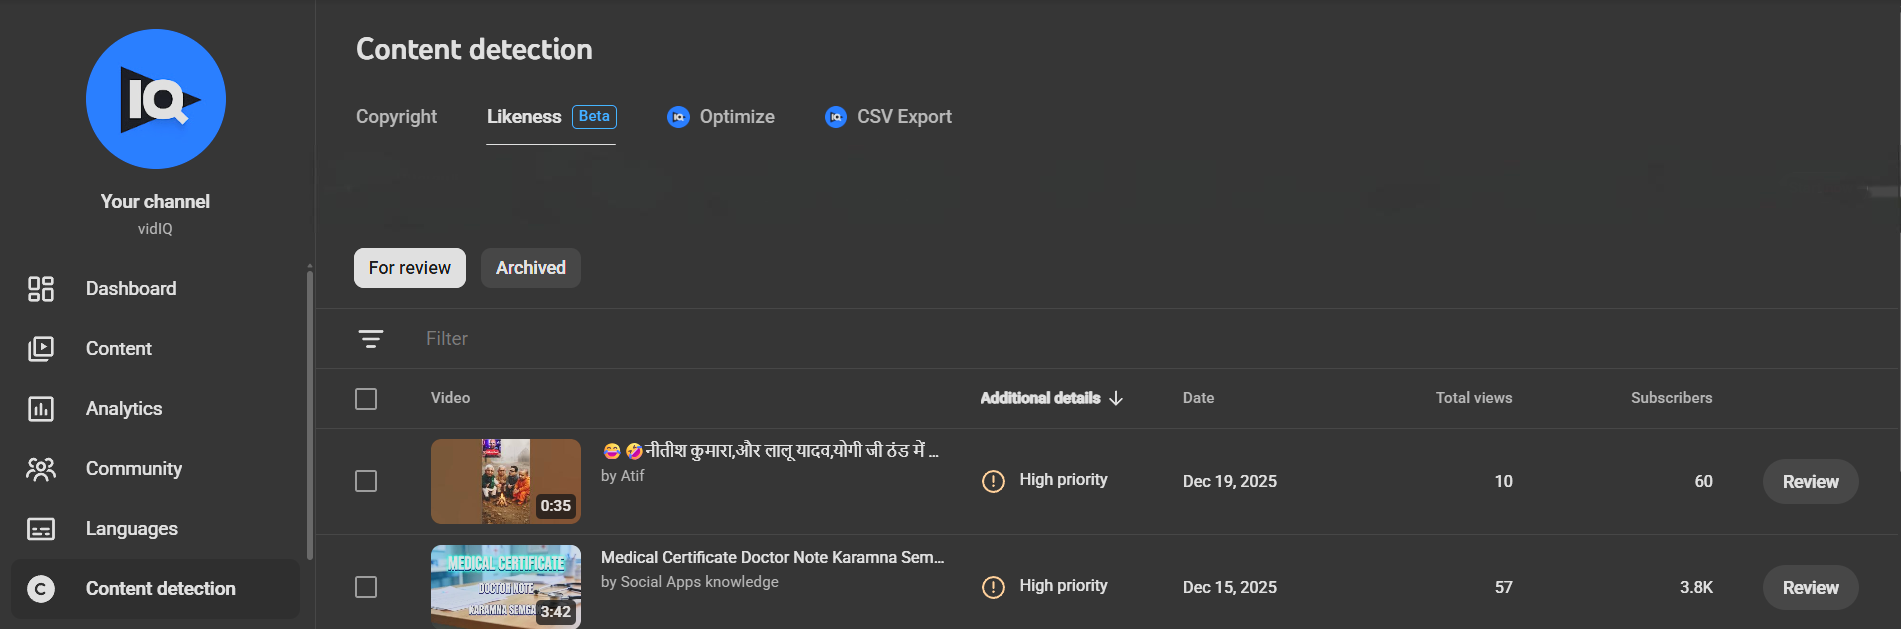Screen dimensions: 1901x629
Task: Click High priority in the Medical Certificate row
Action: (1063, 586)
